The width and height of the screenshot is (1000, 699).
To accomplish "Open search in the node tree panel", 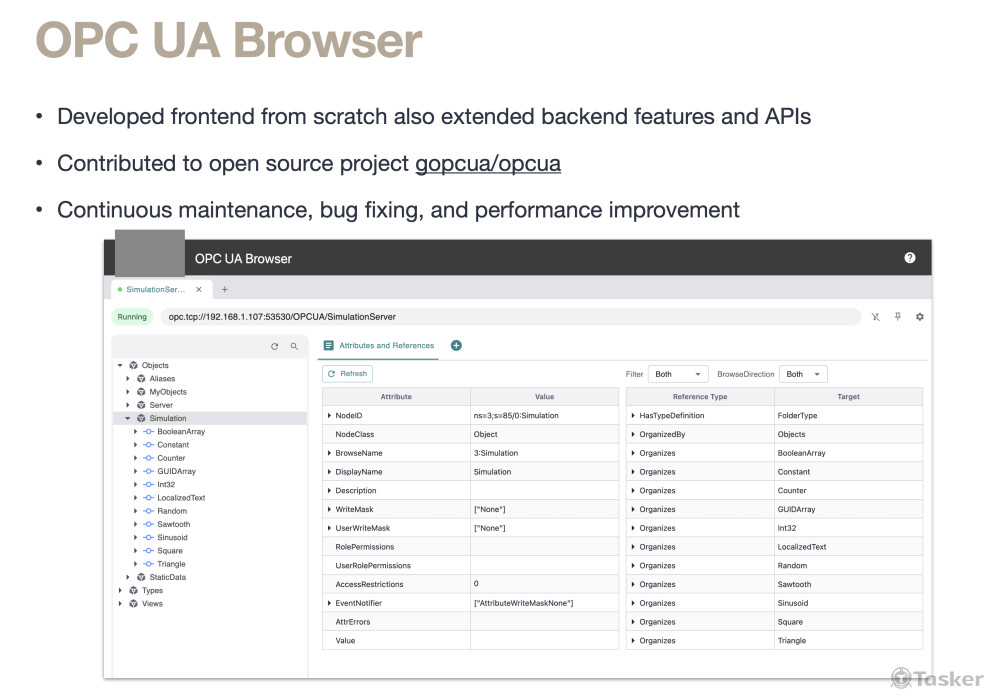I will (x=294, y=346).
